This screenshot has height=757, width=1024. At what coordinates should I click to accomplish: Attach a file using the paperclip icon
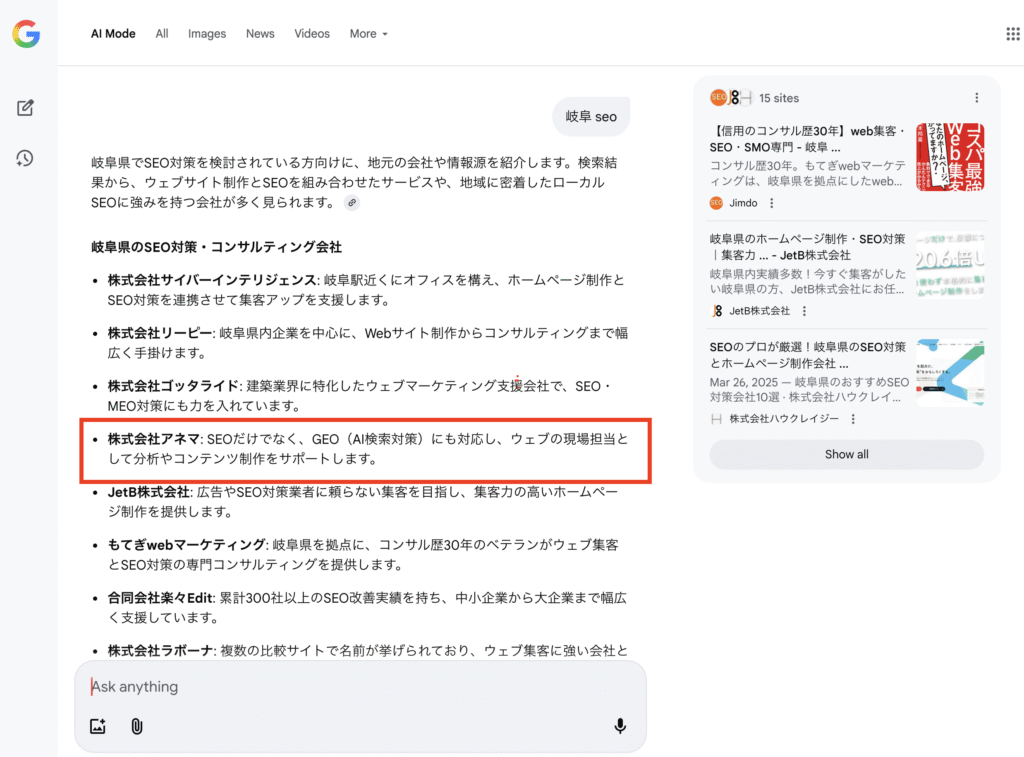136,727
